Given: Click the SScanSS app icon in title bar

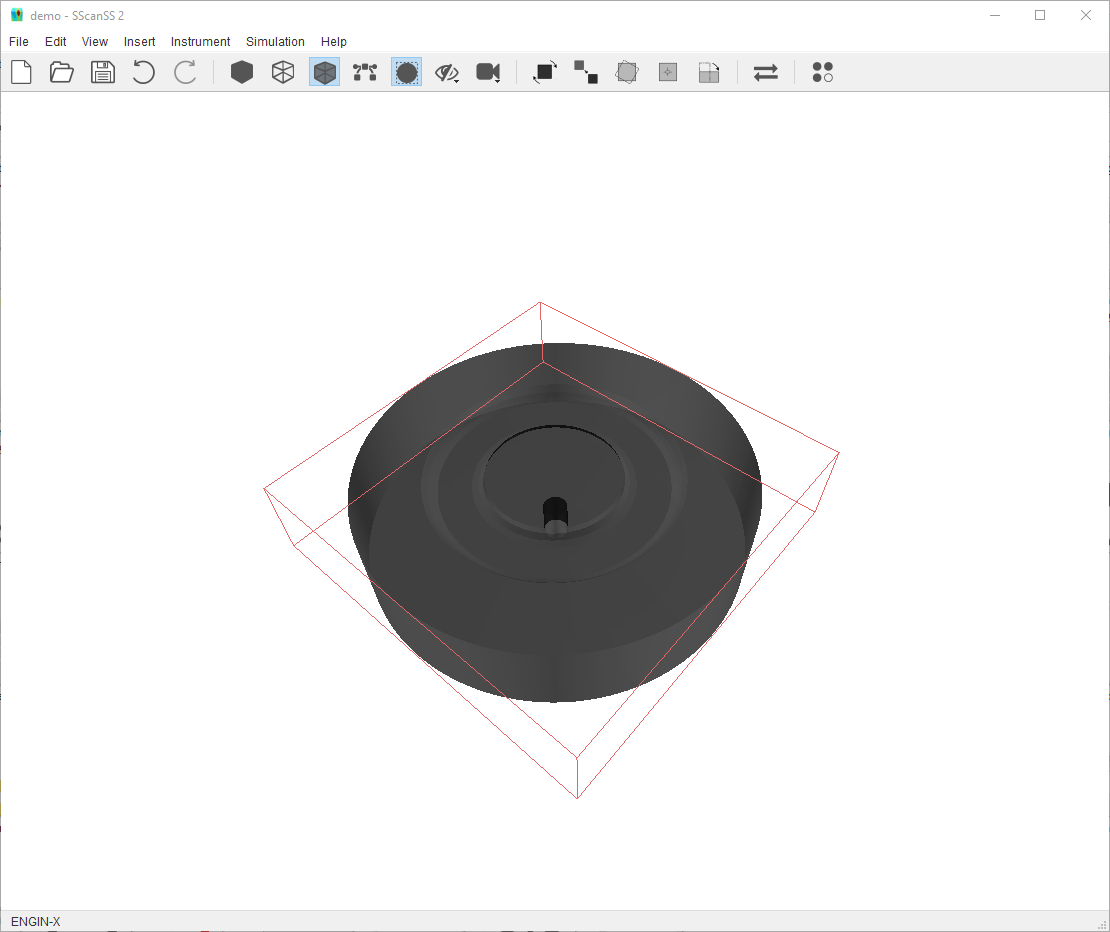Looking at the screenshot, I should click(16, 15).
